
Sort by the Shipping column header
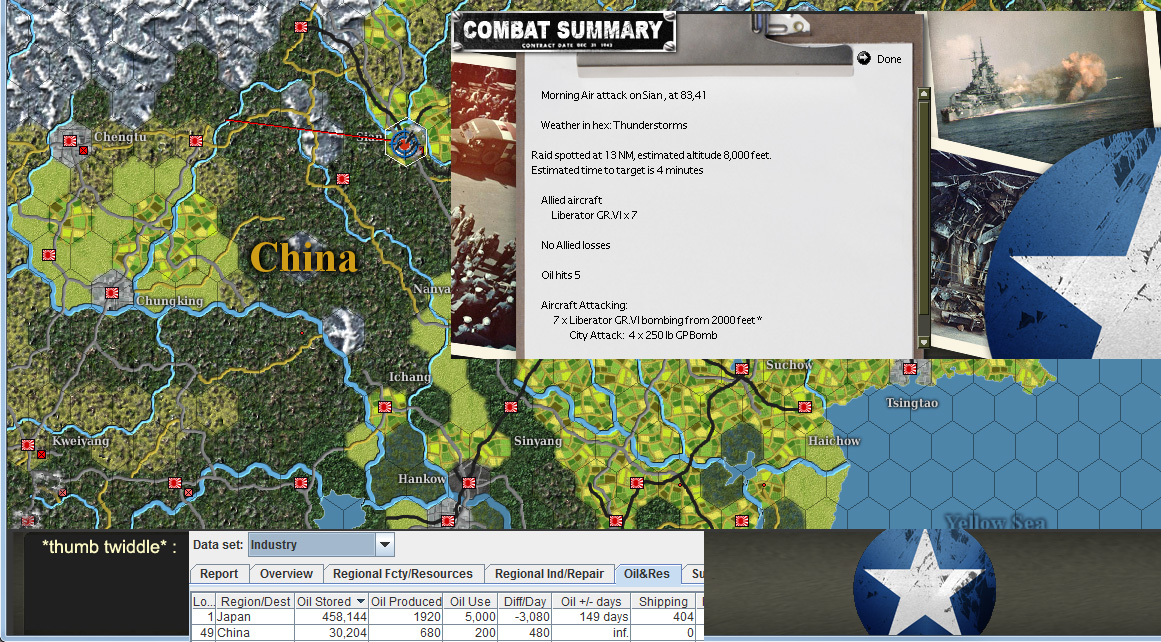point(663,601)
